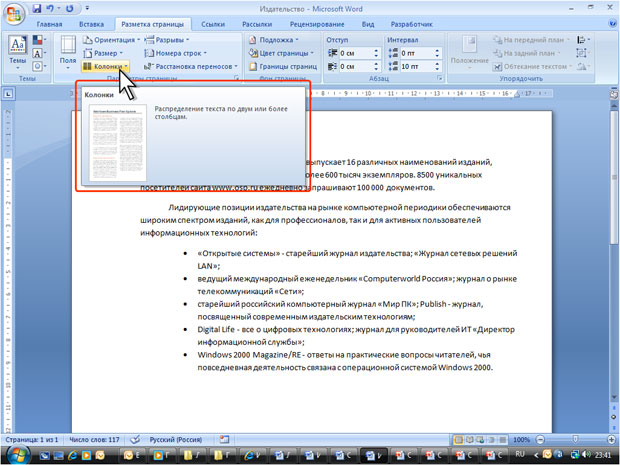Open the Рассылки tab
620x465 pixels.
[x=257, y=24]
